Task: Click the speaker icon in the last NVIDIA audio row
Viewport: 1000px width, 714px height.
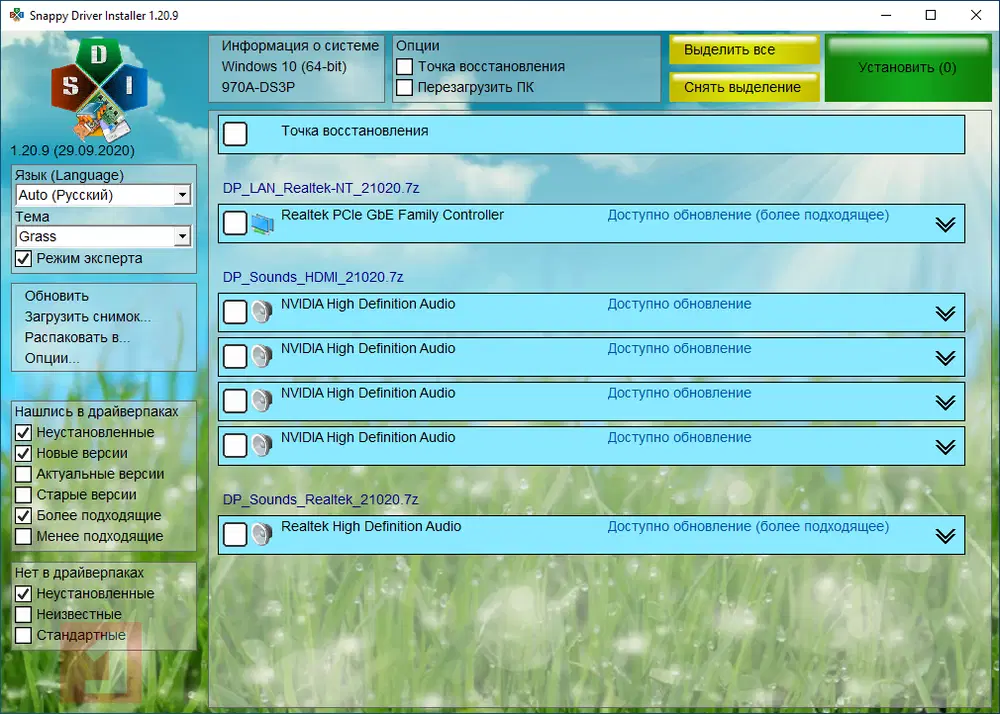Action: tap(261, 445)
